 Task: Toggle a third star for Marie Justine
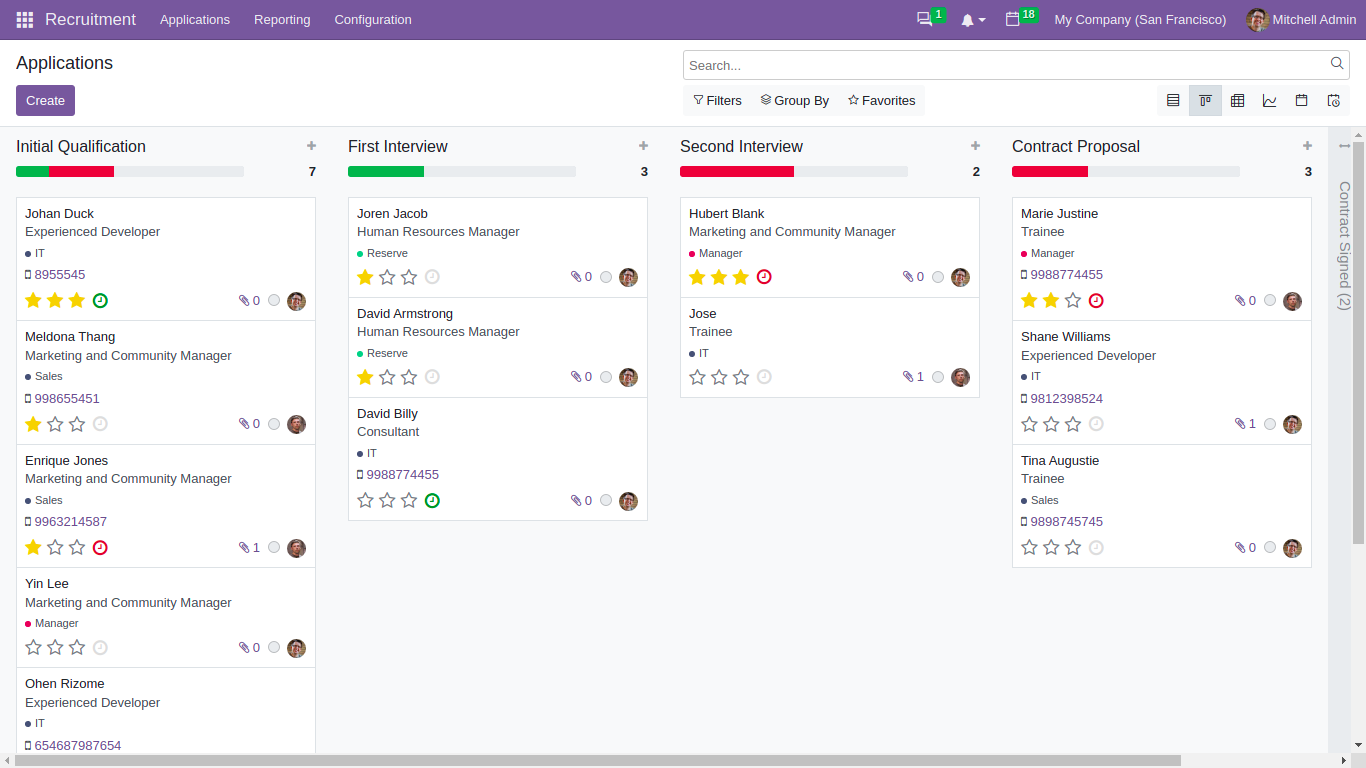1073,300
